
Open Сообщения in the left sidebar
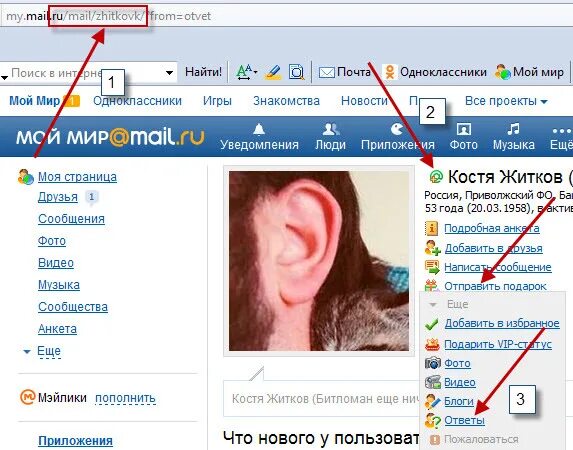click(71, 219)
